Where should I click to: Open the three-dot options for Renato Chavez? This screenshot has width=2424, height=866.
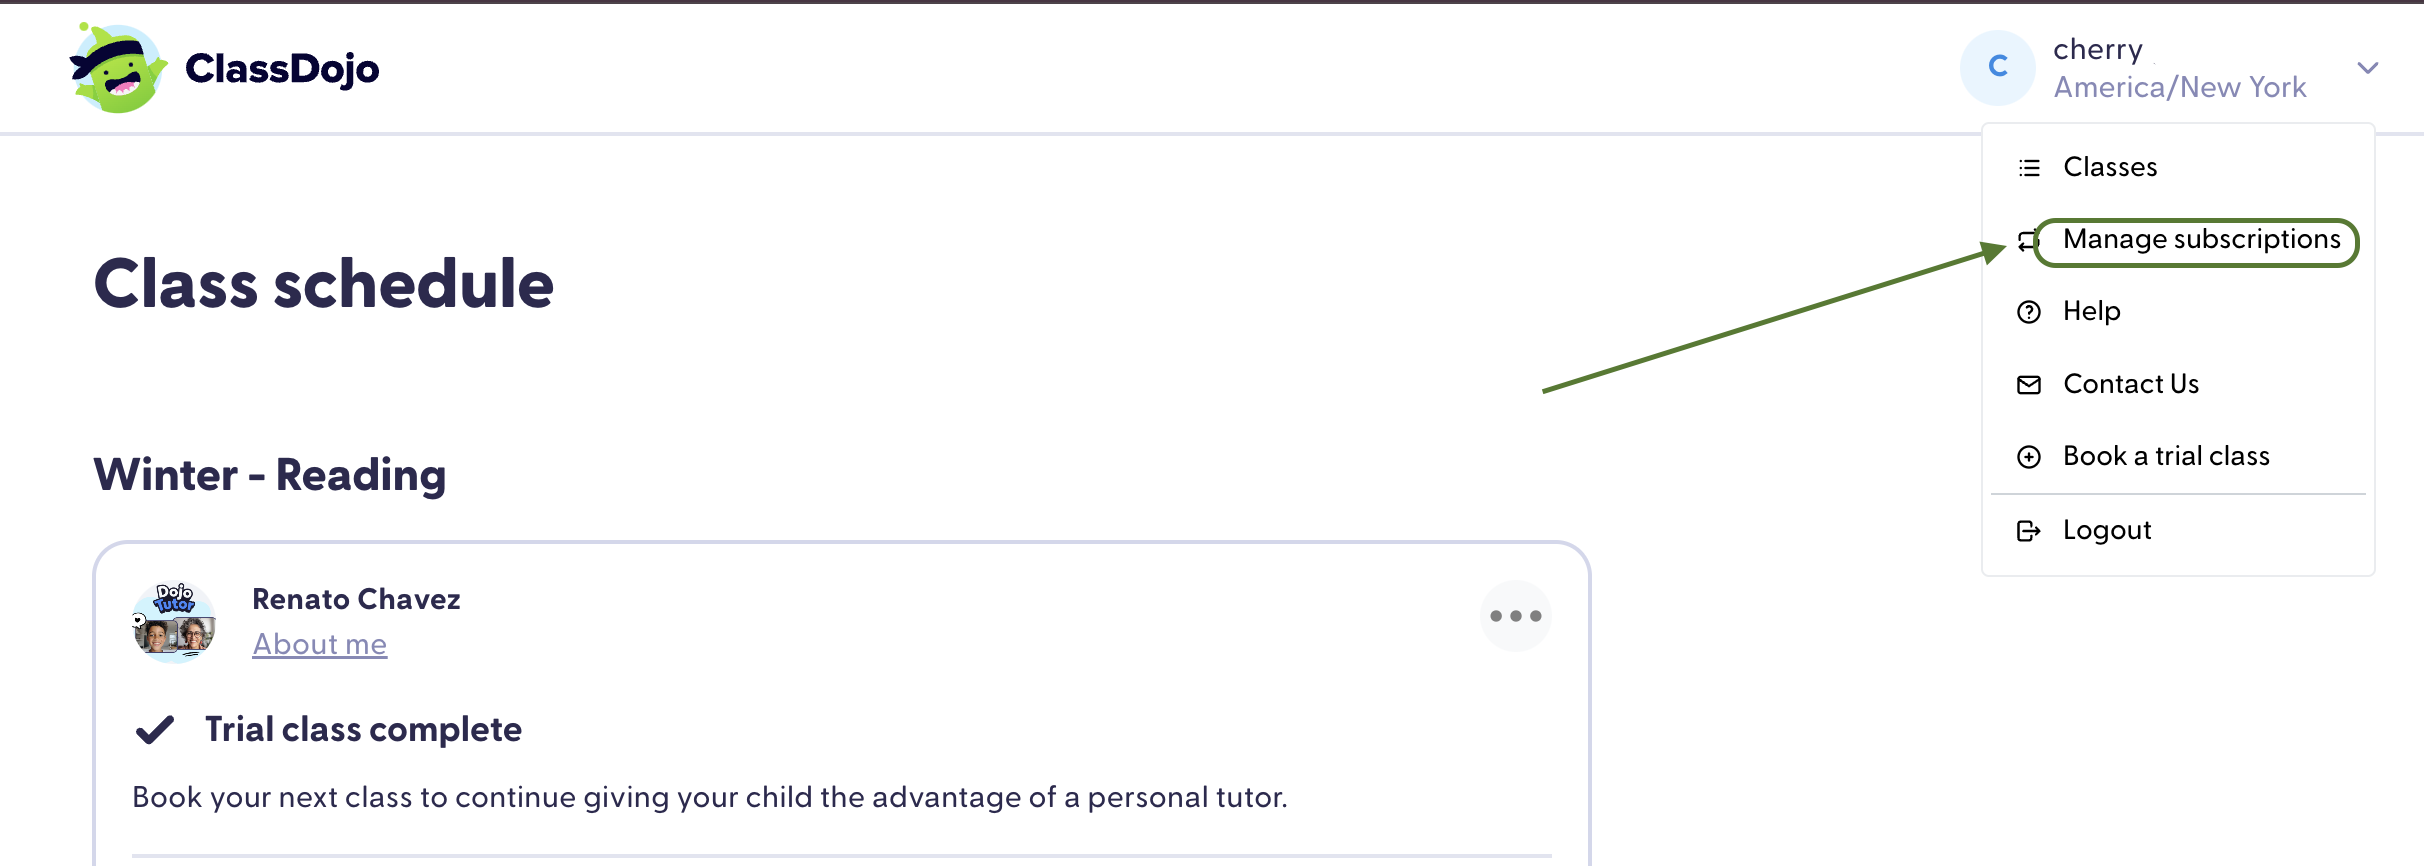point(1515,616)
